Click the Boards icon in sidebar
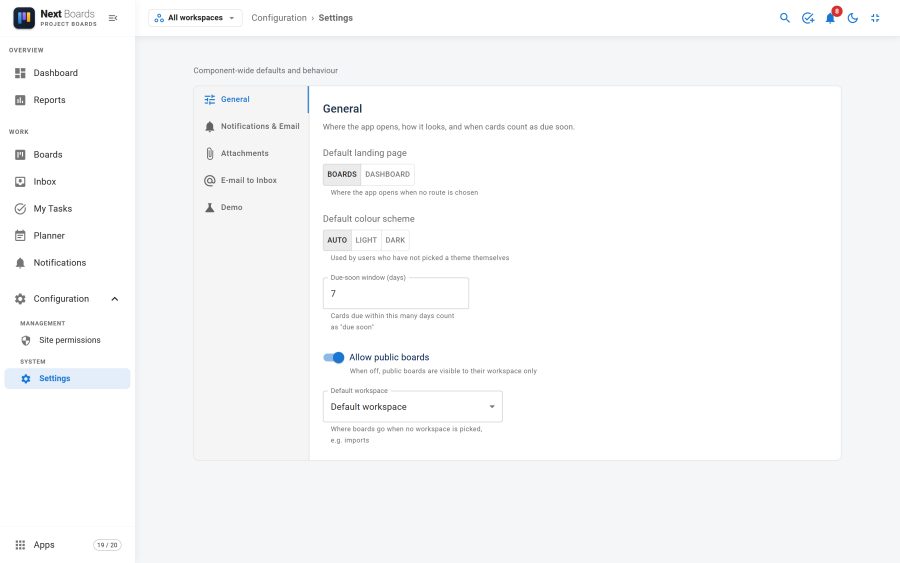This screenshot has height=563, width=900. point(20,154)
